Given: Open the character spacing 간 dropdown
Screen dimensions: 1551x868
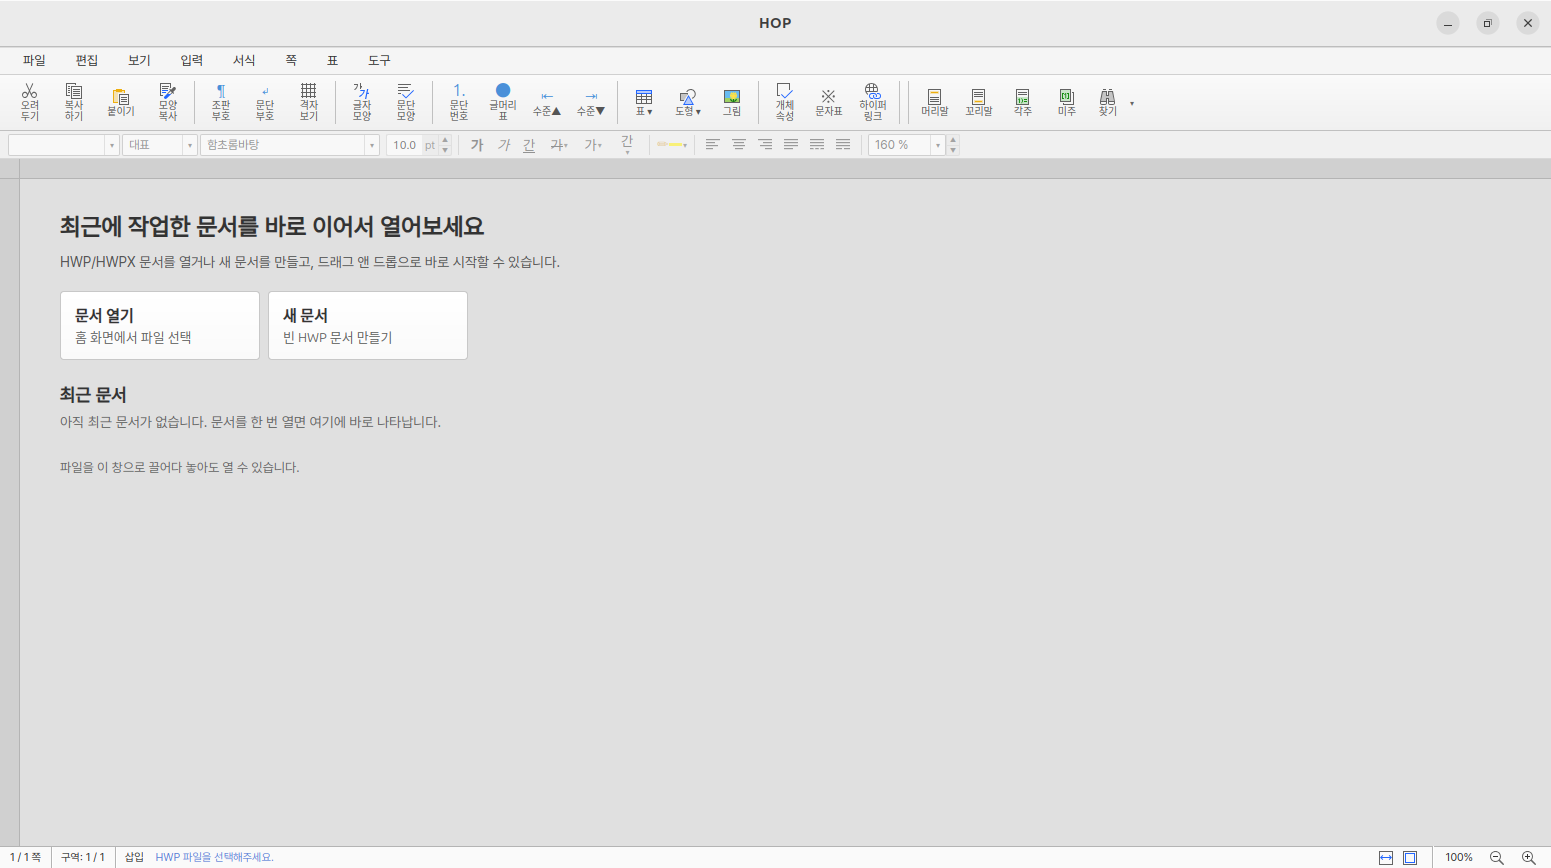Looking at the screenshot, I should tap(627, 145).
